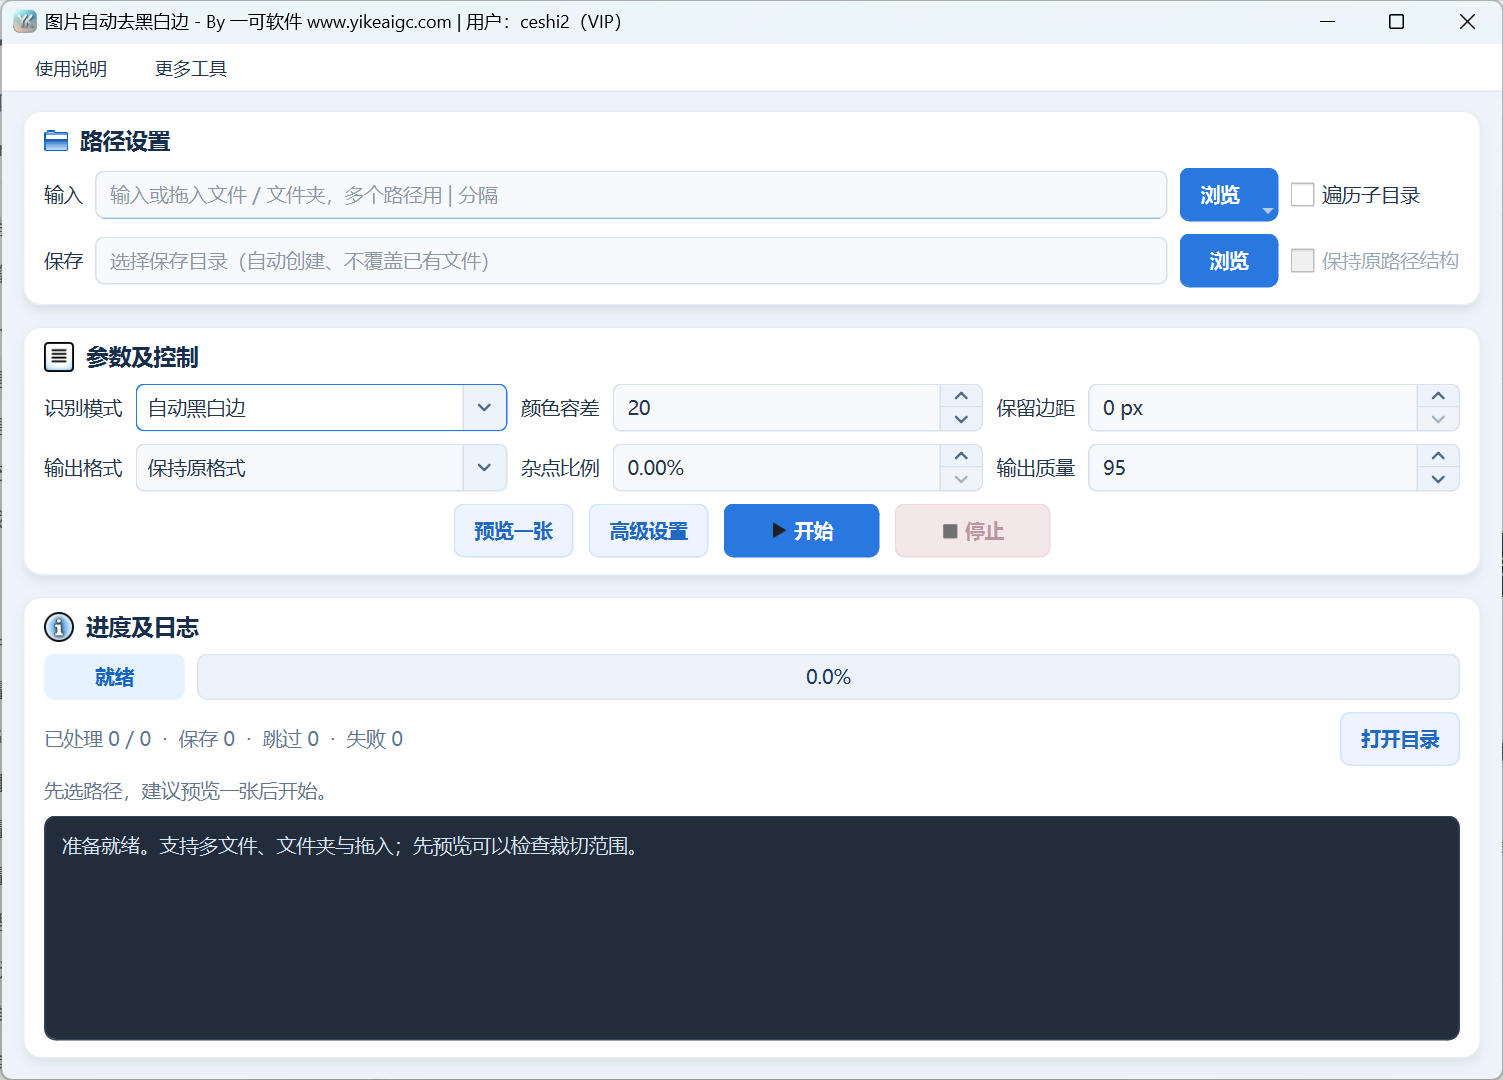
Task: Increase 杂点比例 with the up arrow
Action: [961, 457]
